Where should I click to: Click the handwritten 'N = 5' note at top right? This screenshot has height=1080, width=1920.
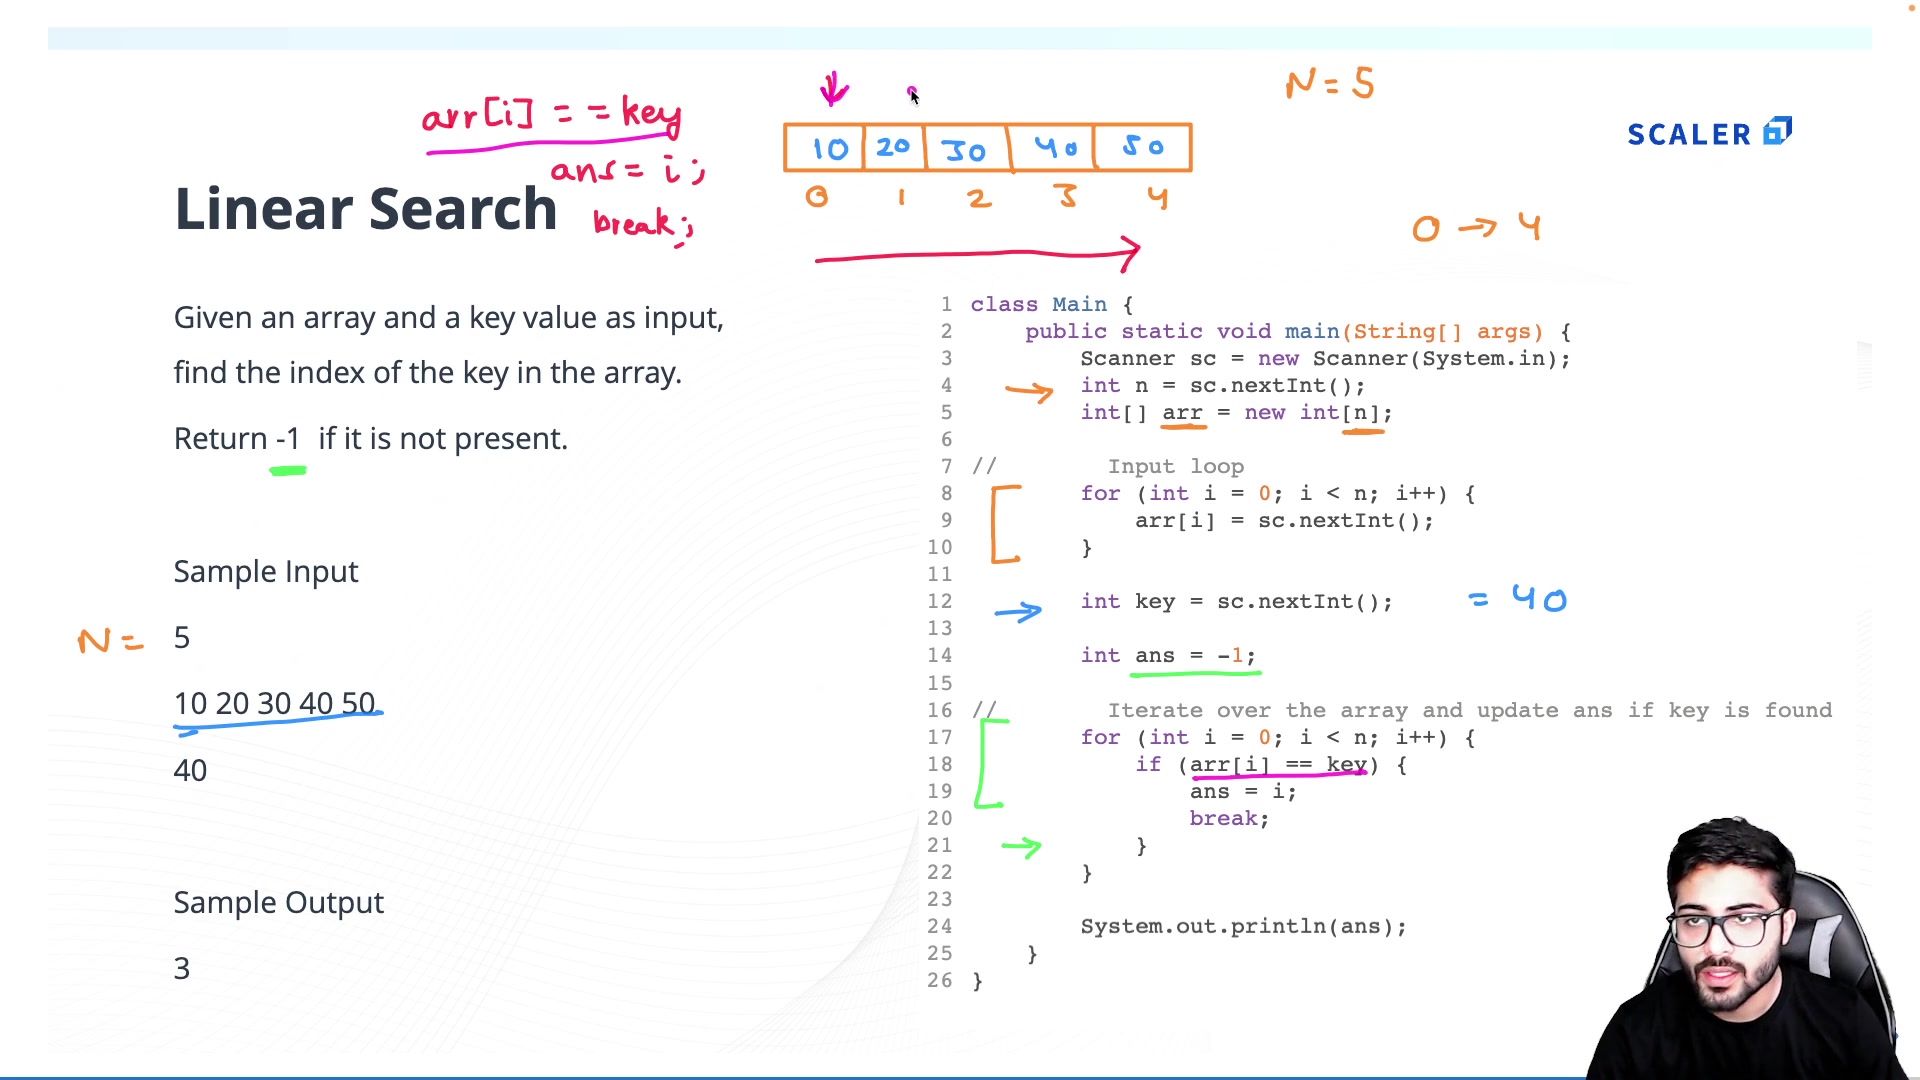(x=1330, y=84)
